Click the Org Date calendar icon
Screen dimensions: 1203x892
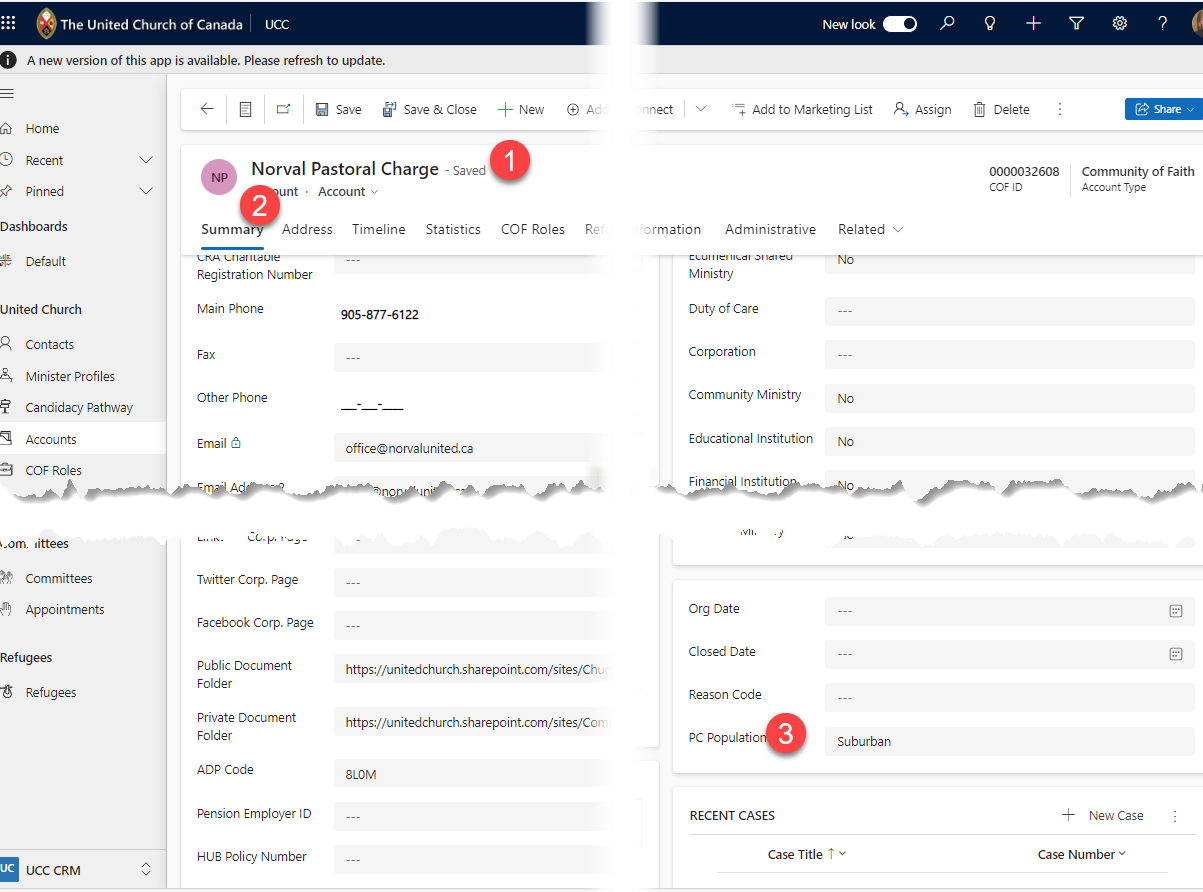[x=1176, y=610]
